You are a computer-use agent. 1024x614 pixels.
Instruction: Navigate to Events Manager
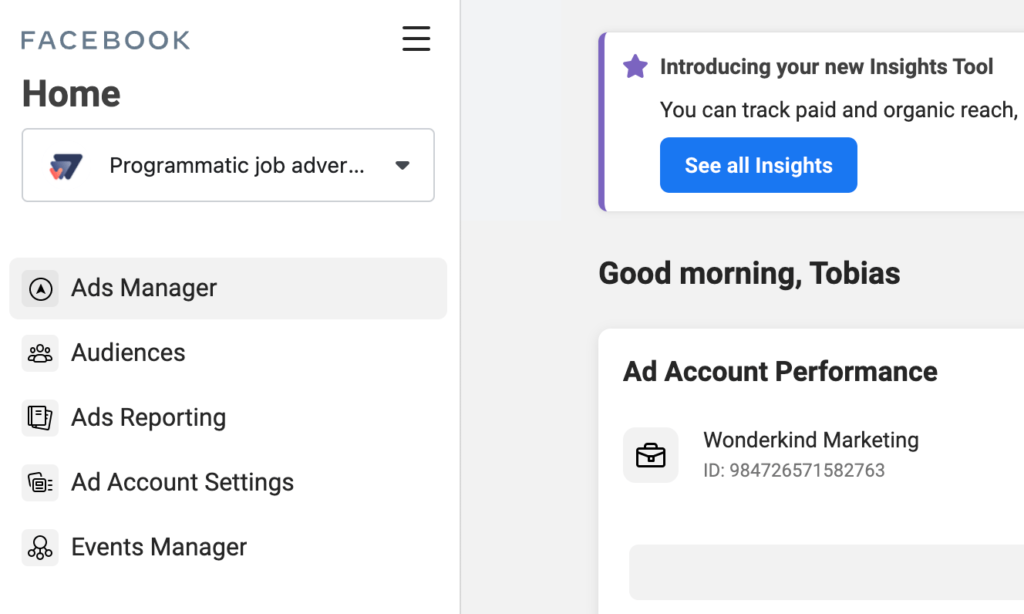pyautogui.click(x=159, y=548)
